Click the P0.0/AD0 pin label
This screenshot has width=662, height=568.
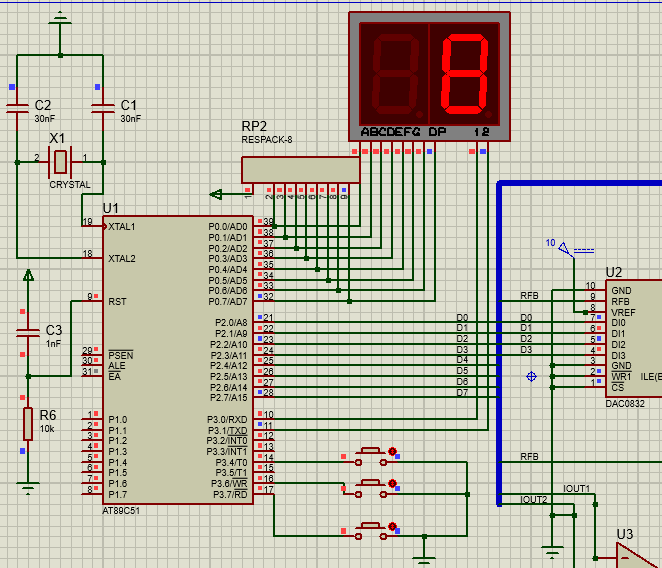coord(228,227)
